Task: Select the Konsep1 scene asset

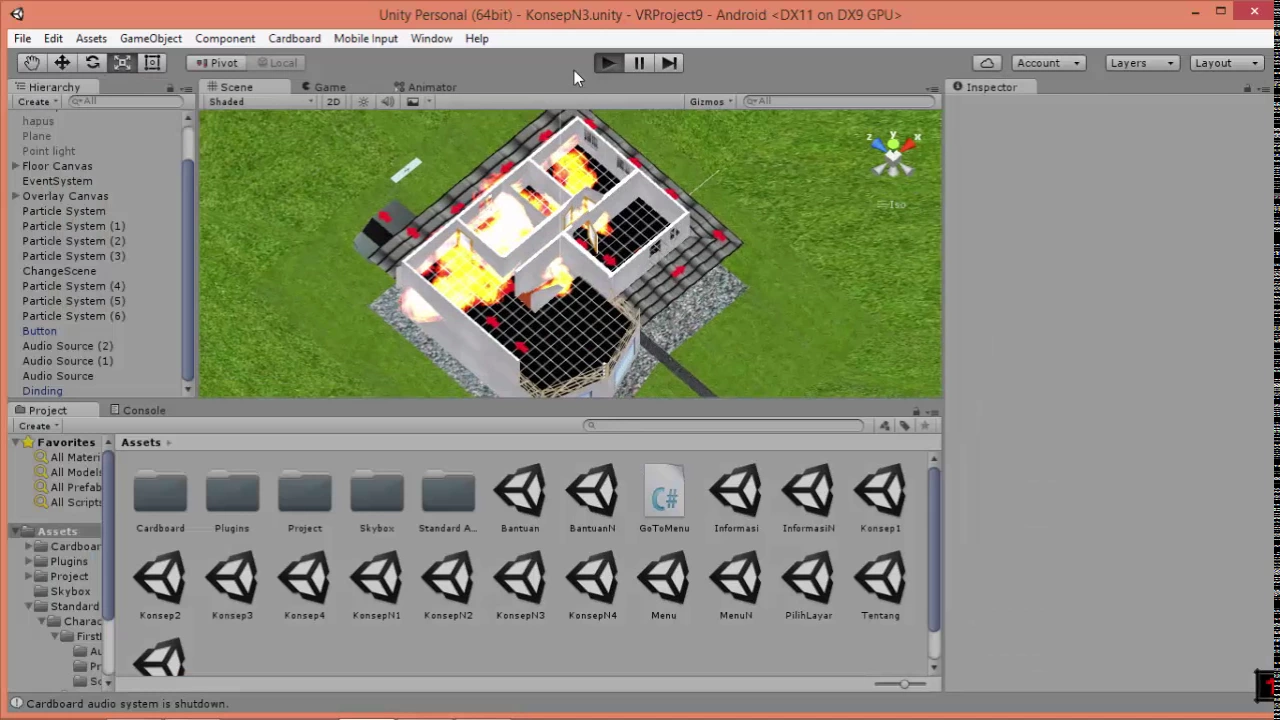Action: click(x=880, y=498)
